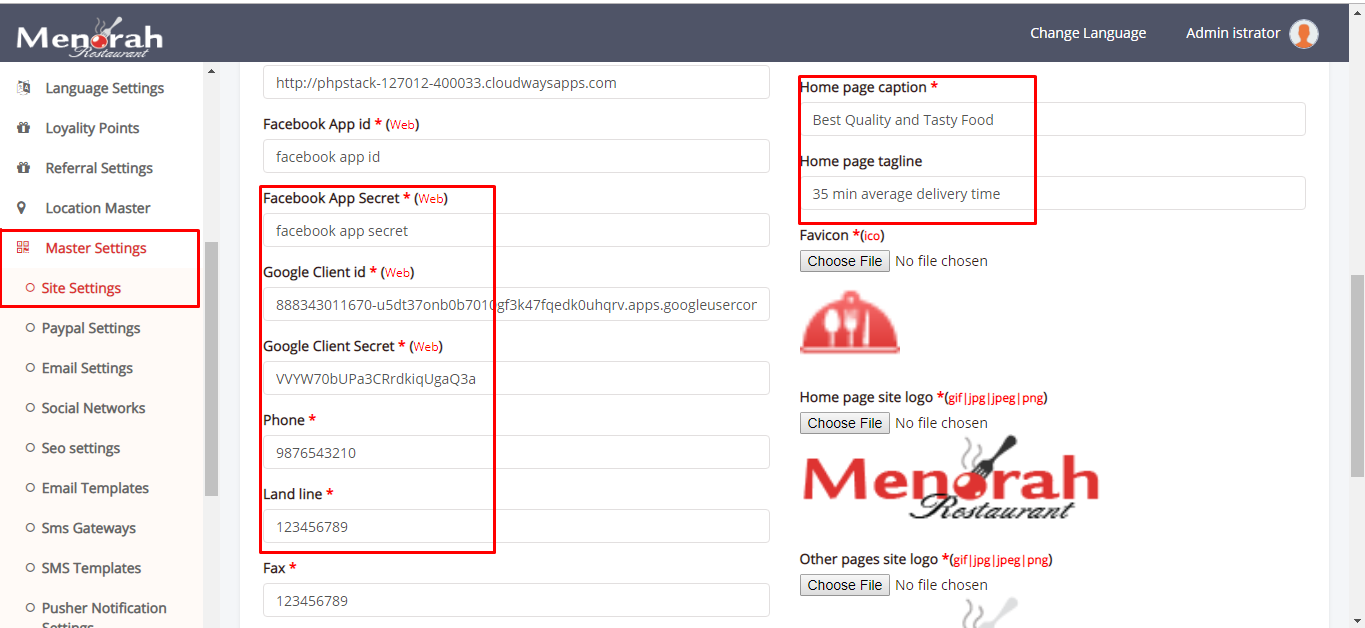The image size is (1365, 628).
Task: Select the Referral Settings gift icon
Action: point(23,168)
